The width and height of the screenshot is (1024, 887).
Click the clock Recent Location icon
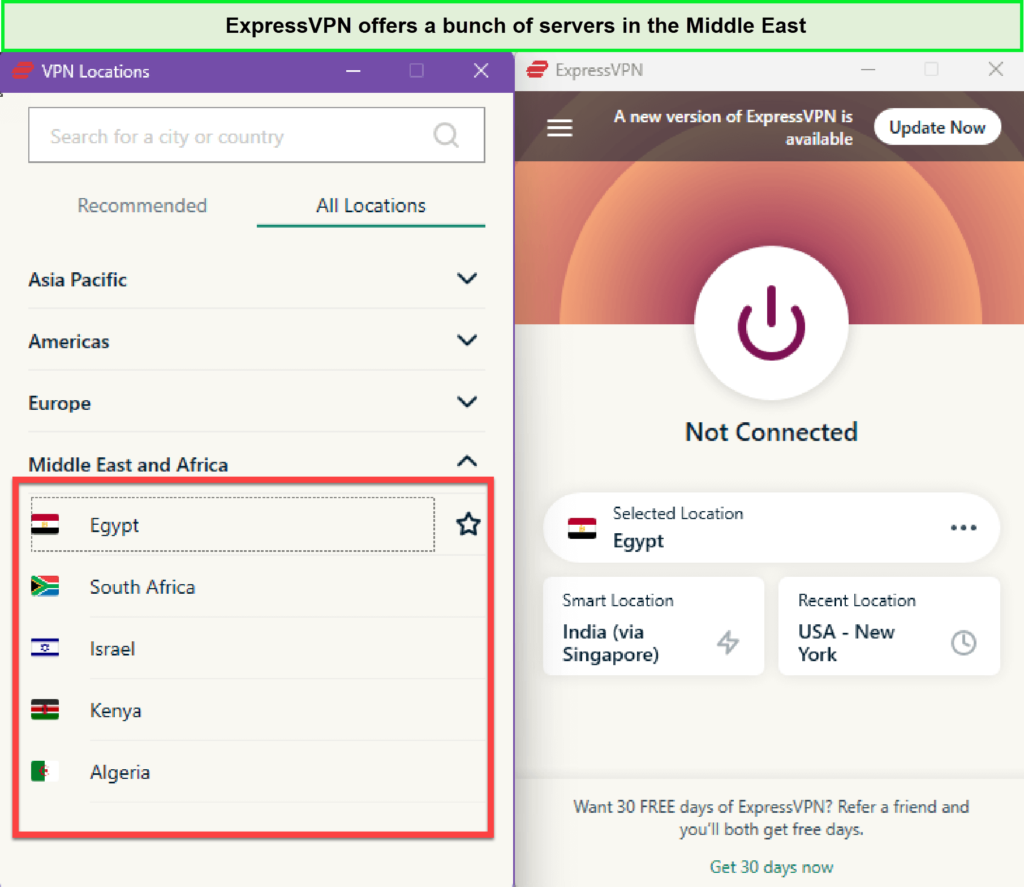(x=963, y=643)
